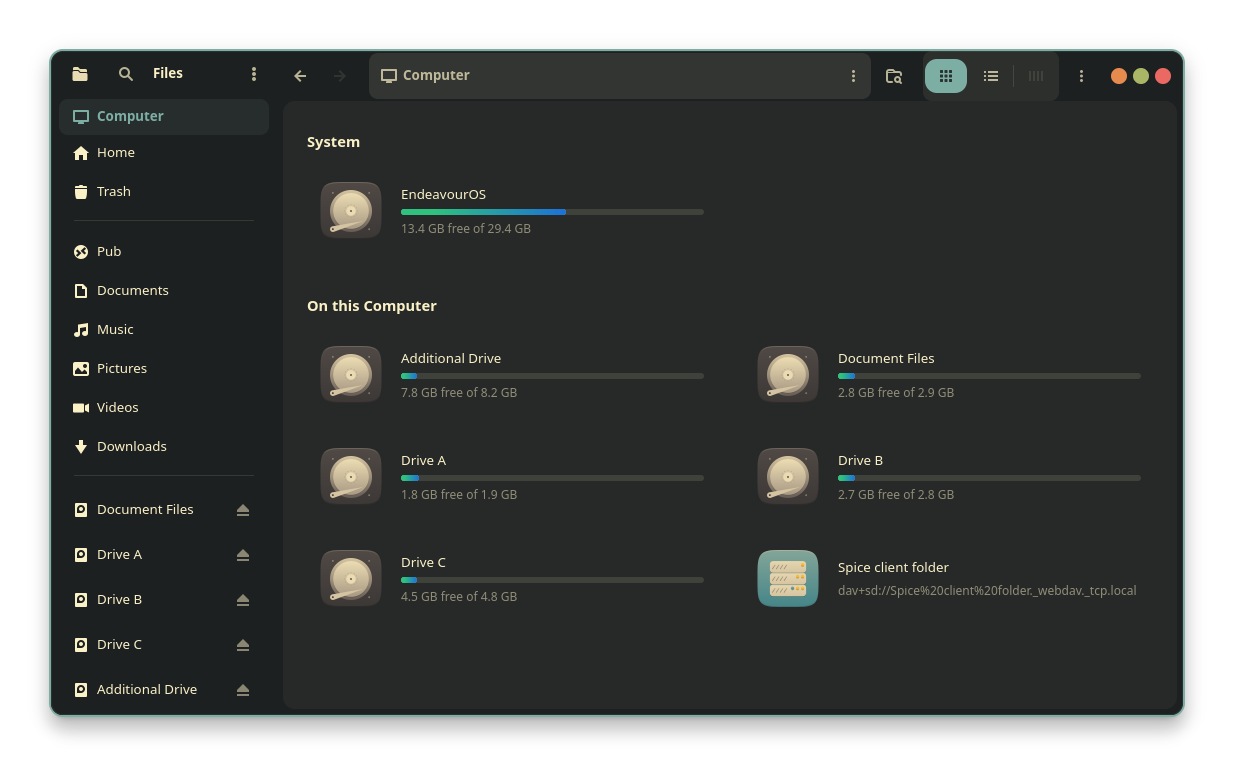Click the EndeavourOS usage bar
1234x766 pixels.
tap(552, 212)
